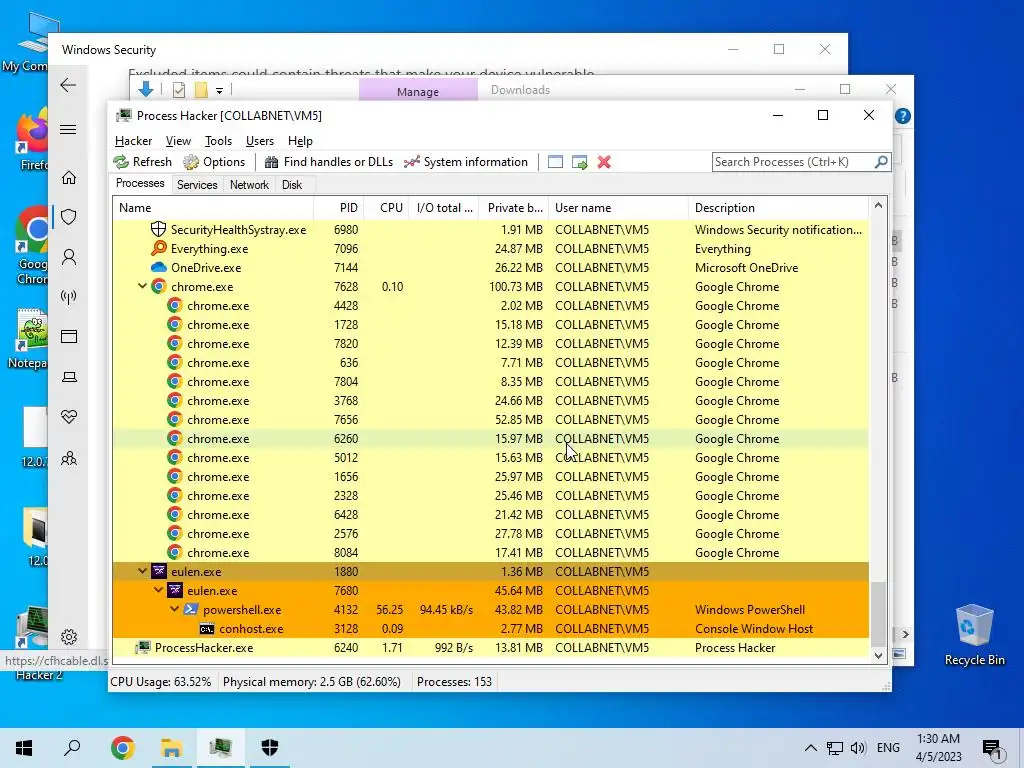This screenshot has width=1024, height=768.
Task: Open File Explorer from the taskbar
Action: click(x=171, y=748)
